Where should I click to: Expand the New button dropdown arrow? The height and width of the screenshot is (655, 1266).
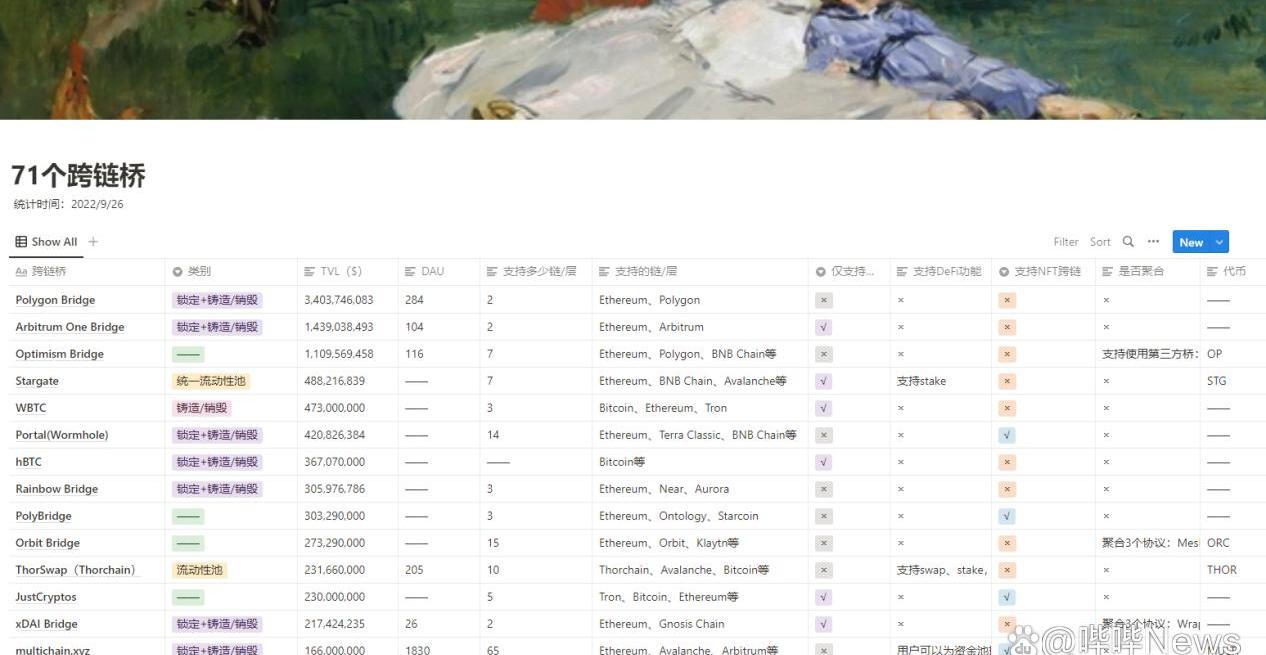pyautogui.click(x=1219, y=242)
